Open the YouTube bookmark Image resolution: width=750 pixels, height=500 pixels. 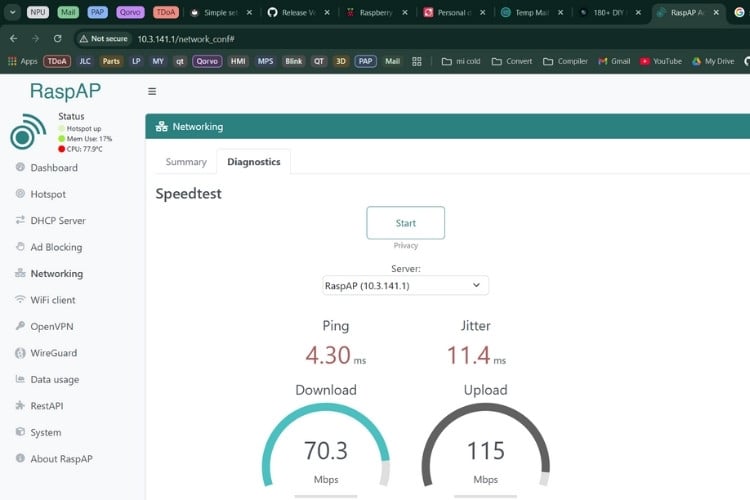pos(661,61)
